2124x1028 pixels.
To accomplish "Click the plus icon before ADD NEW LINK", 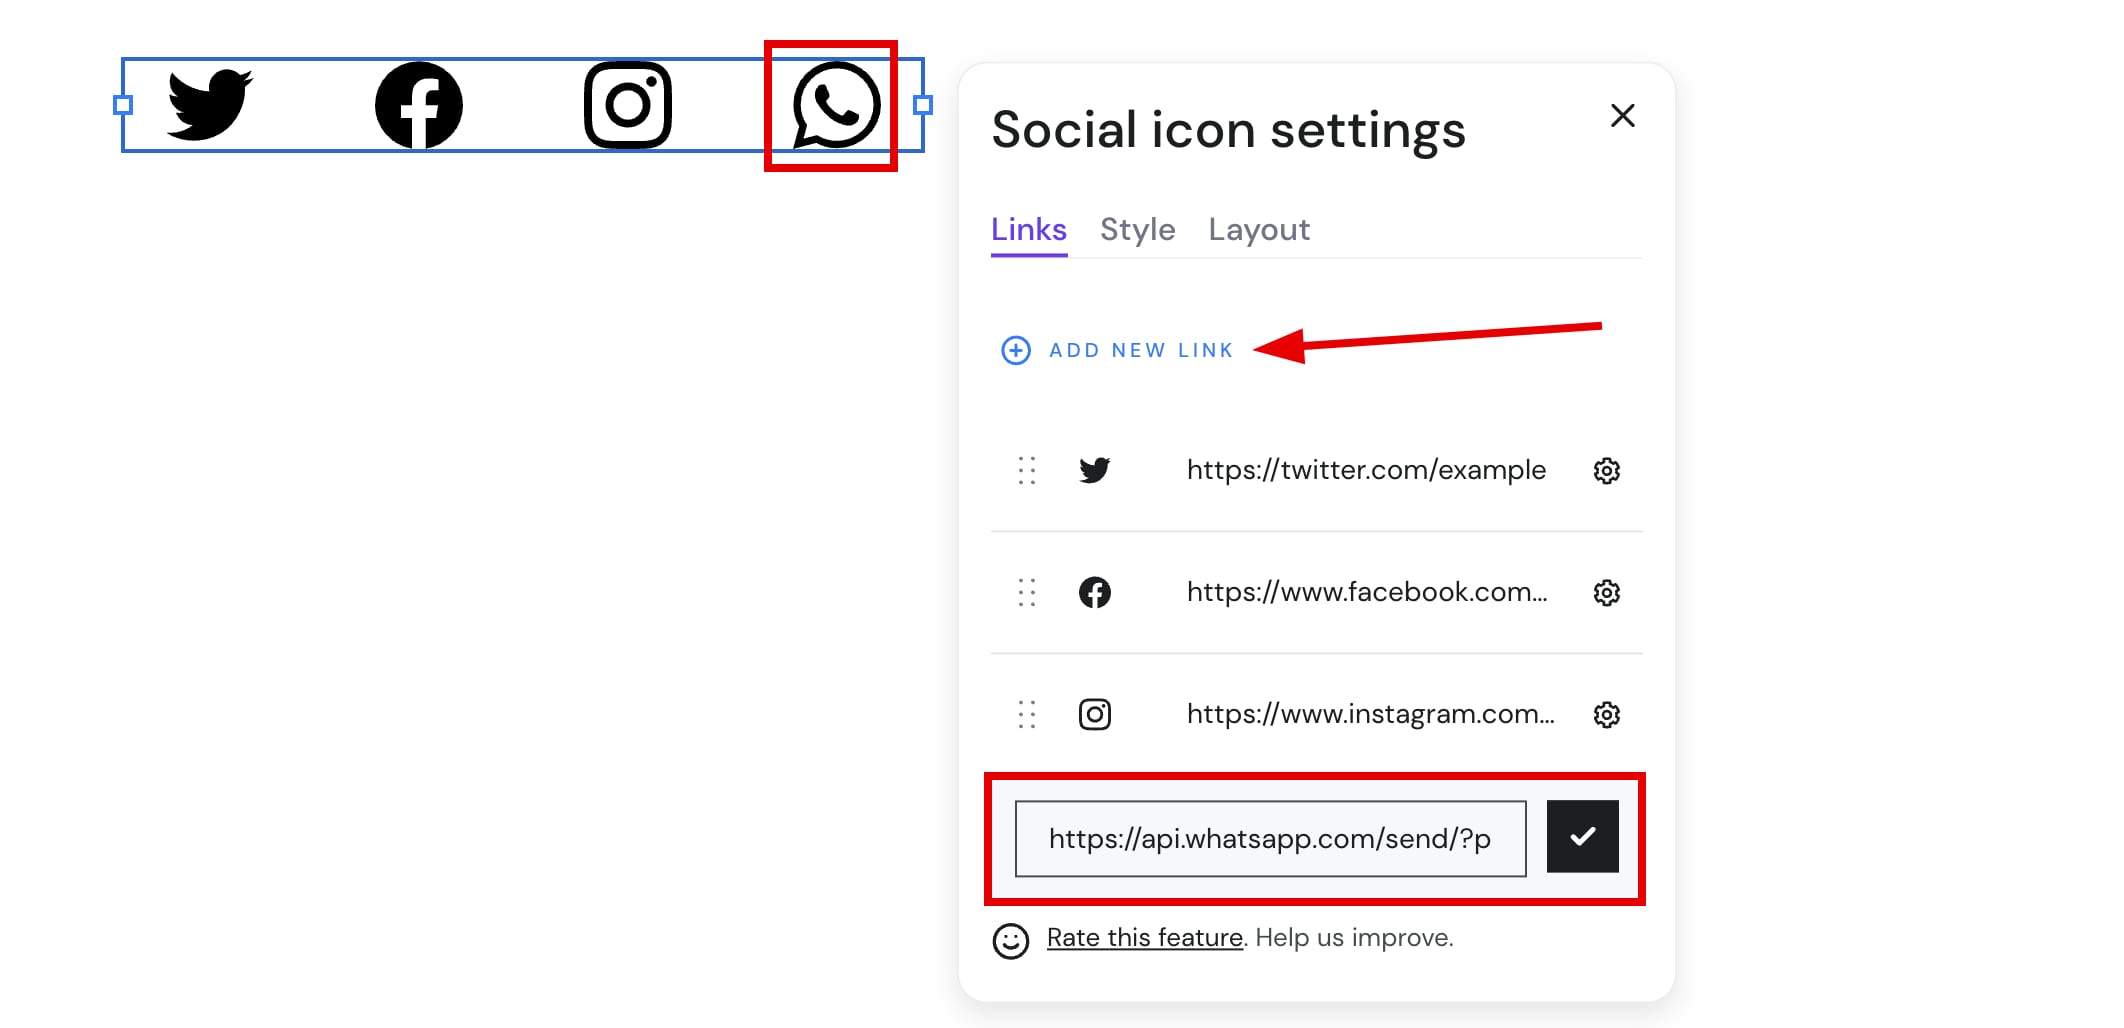I will (1014, 350).
